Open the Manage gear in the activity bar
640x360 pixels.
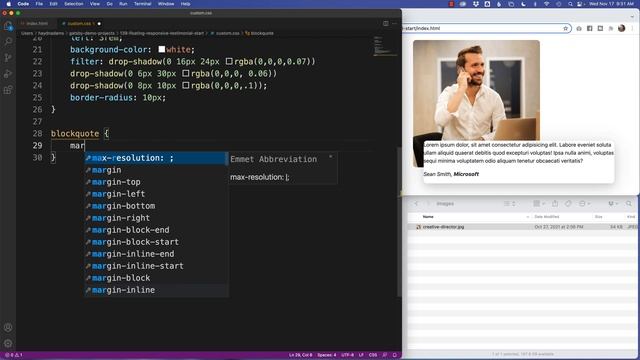tap(8, 343)
